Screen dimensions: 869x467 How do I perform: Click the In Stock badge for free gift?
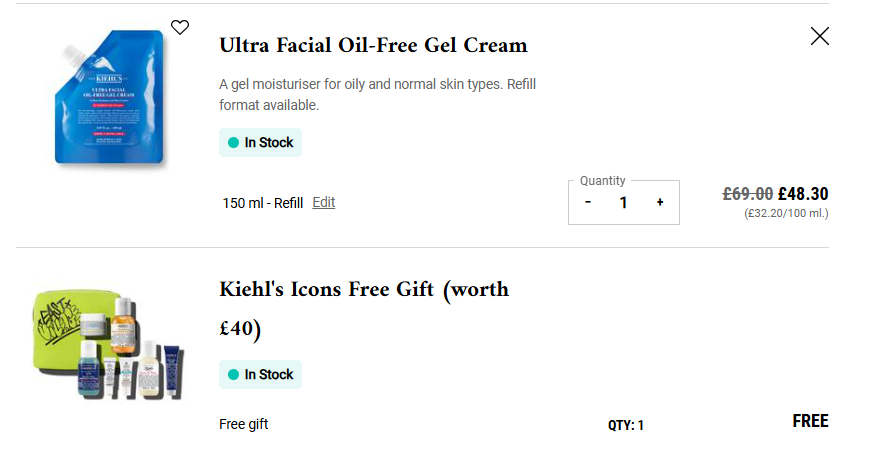point(261,375)
